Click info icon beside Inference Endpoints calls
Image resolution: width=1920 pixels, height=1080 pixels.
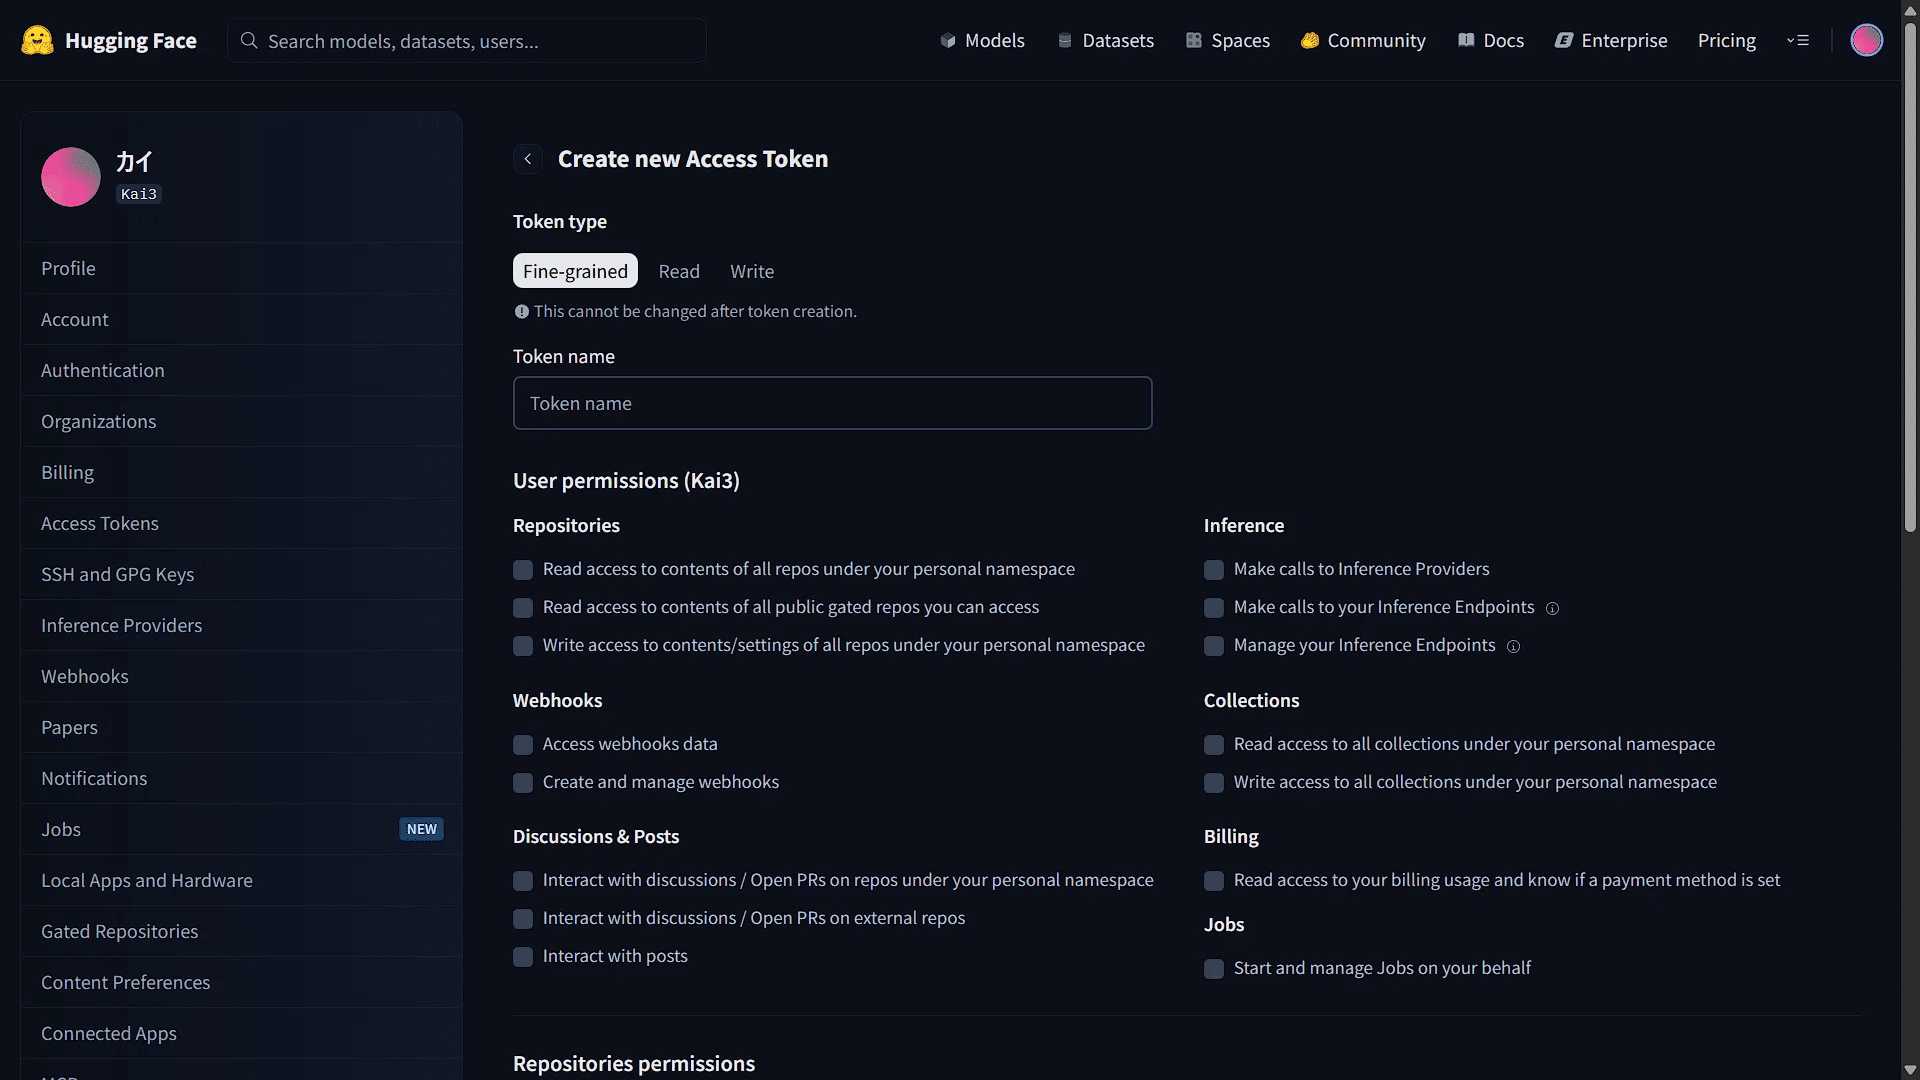pos(1552,608)
